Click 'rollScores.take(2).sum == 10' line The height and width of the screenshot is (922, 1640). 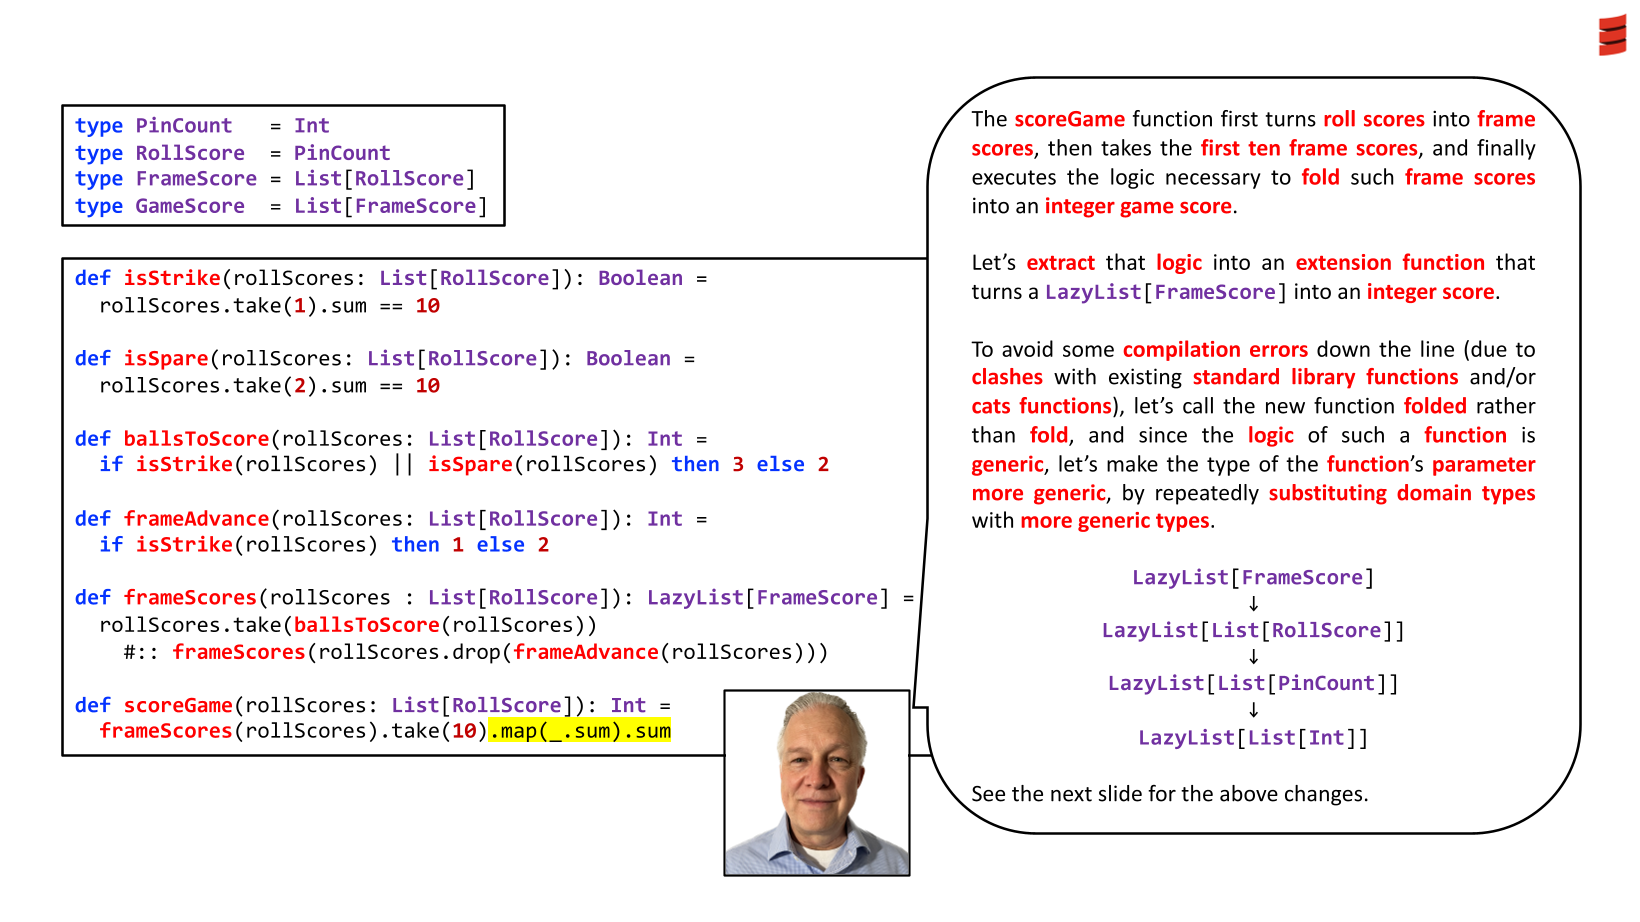pos(270,386)
